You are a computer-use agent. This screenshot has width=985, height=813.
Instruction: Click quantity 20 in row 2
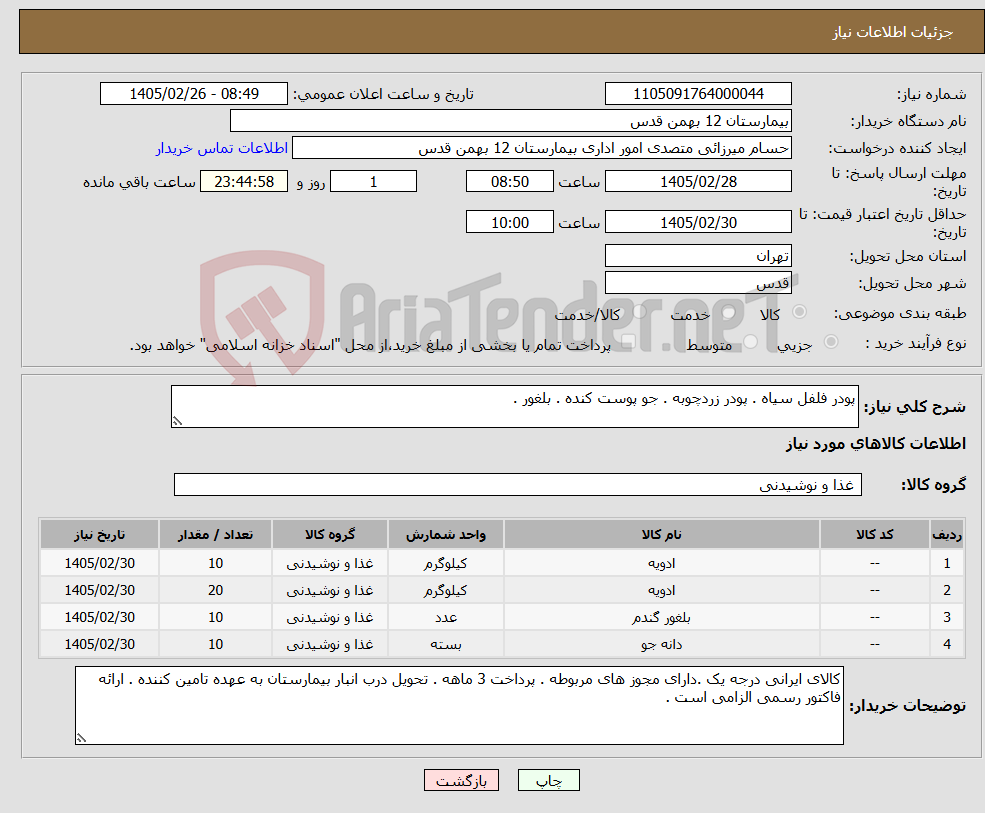215,590
